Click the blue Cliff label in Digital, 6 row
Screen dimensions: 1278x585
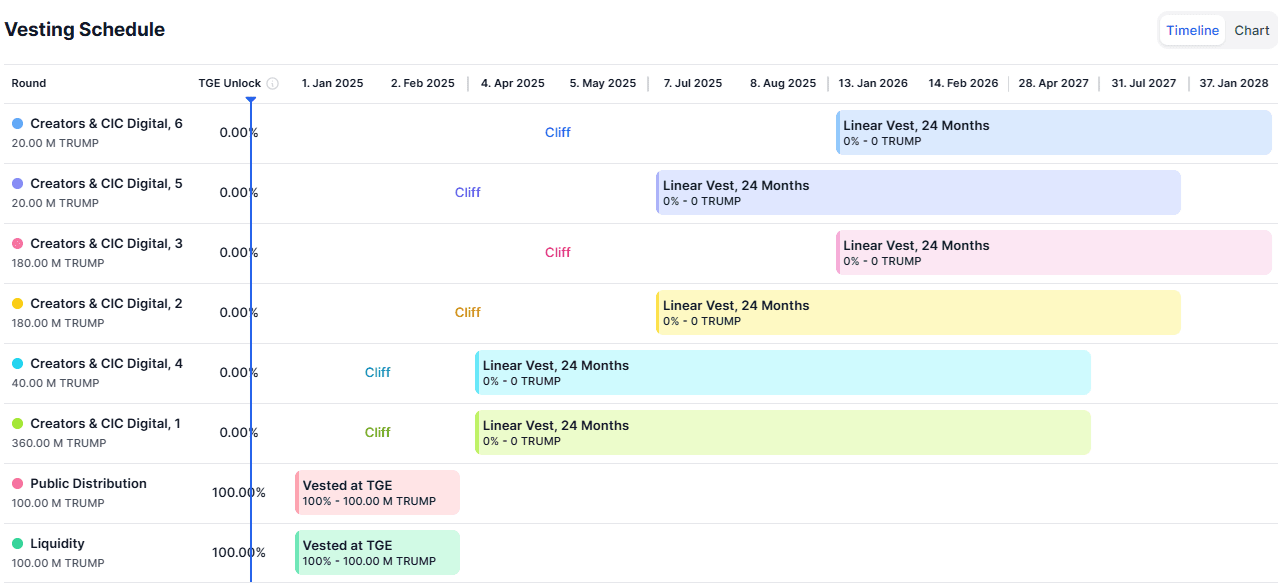[x=558, y=133]
